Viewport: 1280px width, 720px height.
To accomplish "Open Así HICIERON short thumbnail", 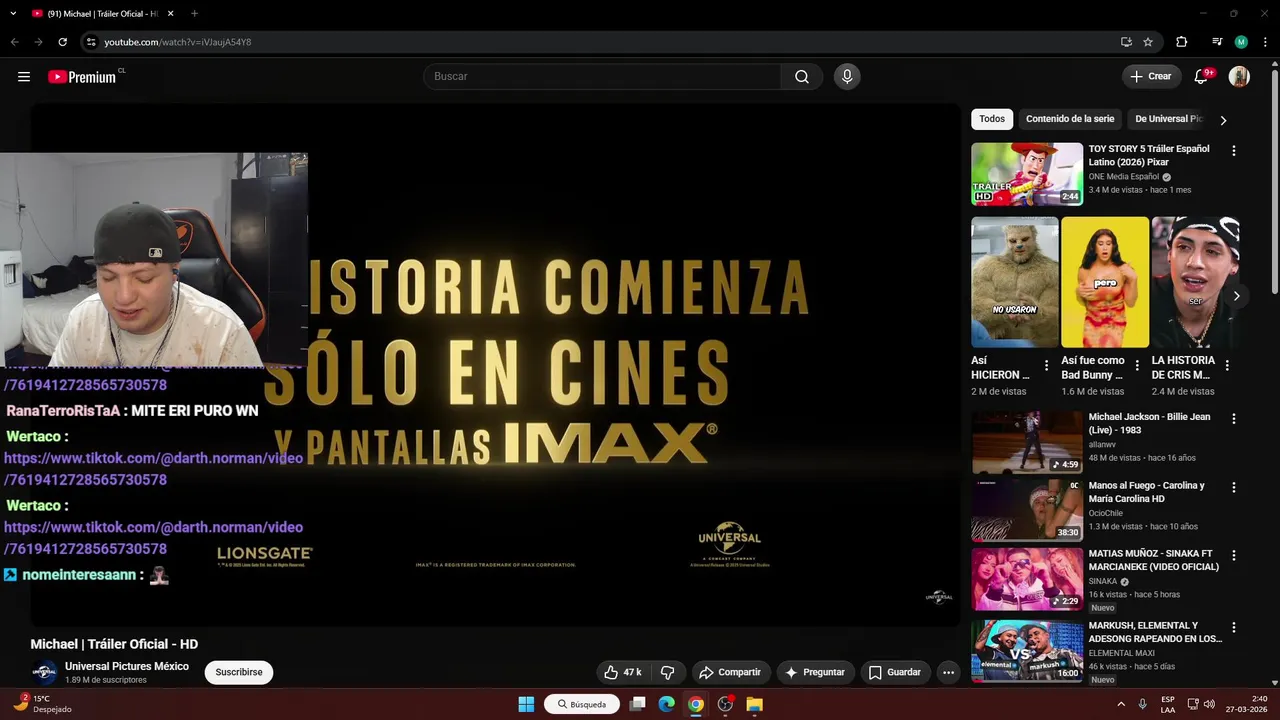I will (x=1014, y=282).
